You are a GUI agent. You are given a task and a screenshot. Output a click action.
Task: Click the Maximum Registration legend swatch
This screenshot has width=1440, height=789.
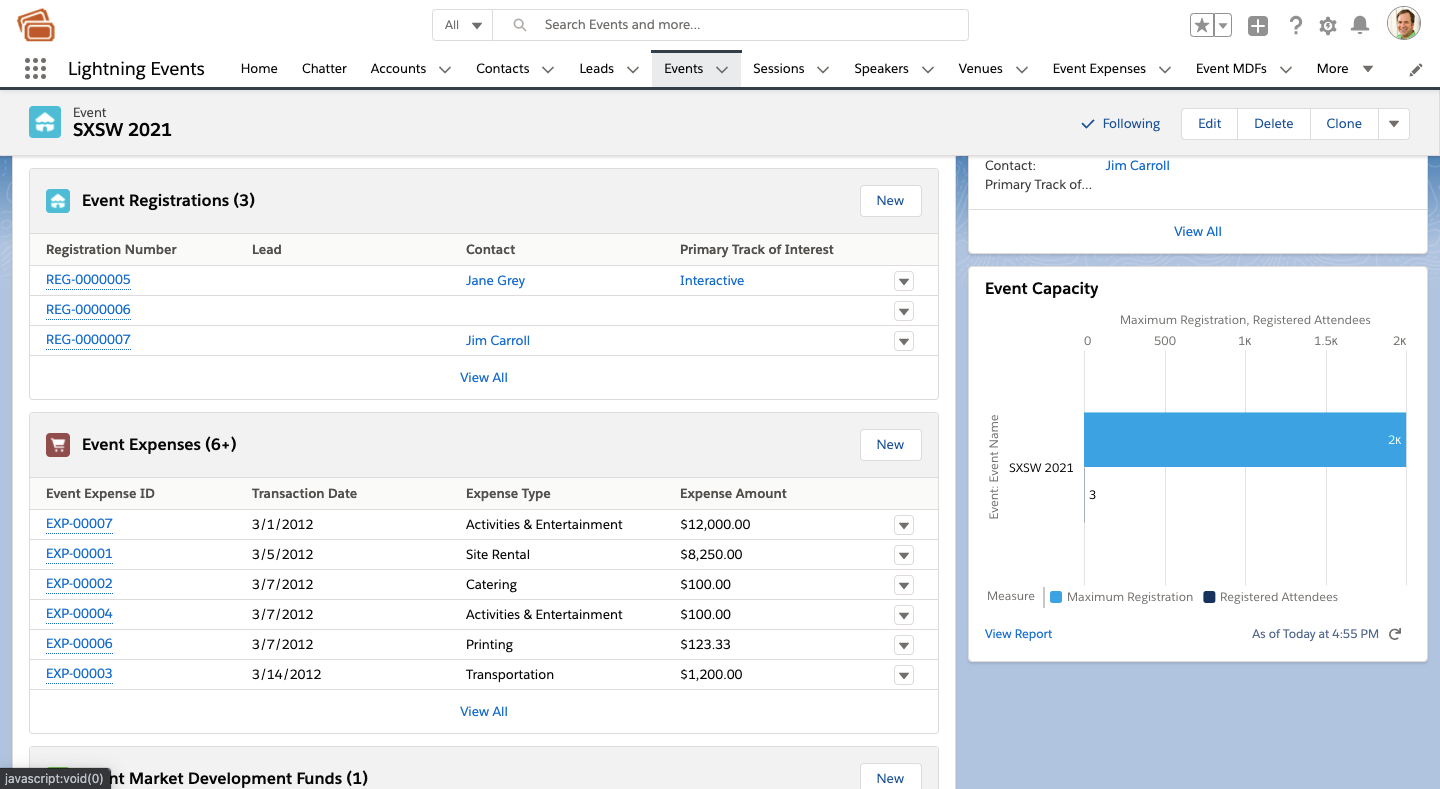coord(1056,597)
